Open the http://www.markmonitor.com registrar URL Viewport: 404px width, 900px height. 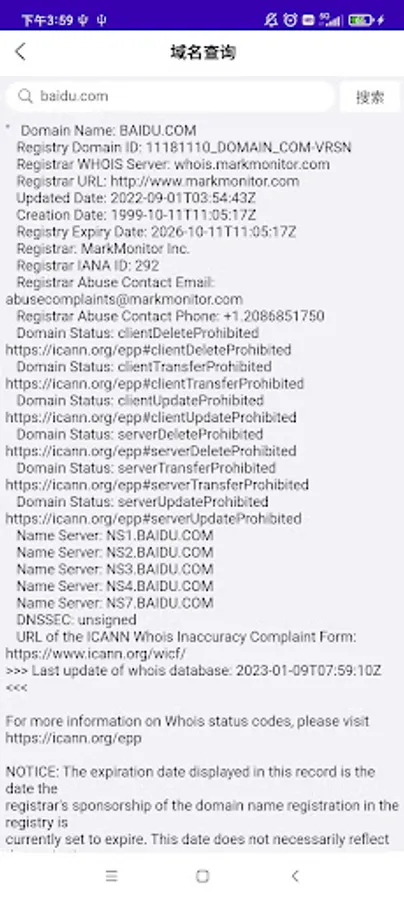click(x=205, y=181)
